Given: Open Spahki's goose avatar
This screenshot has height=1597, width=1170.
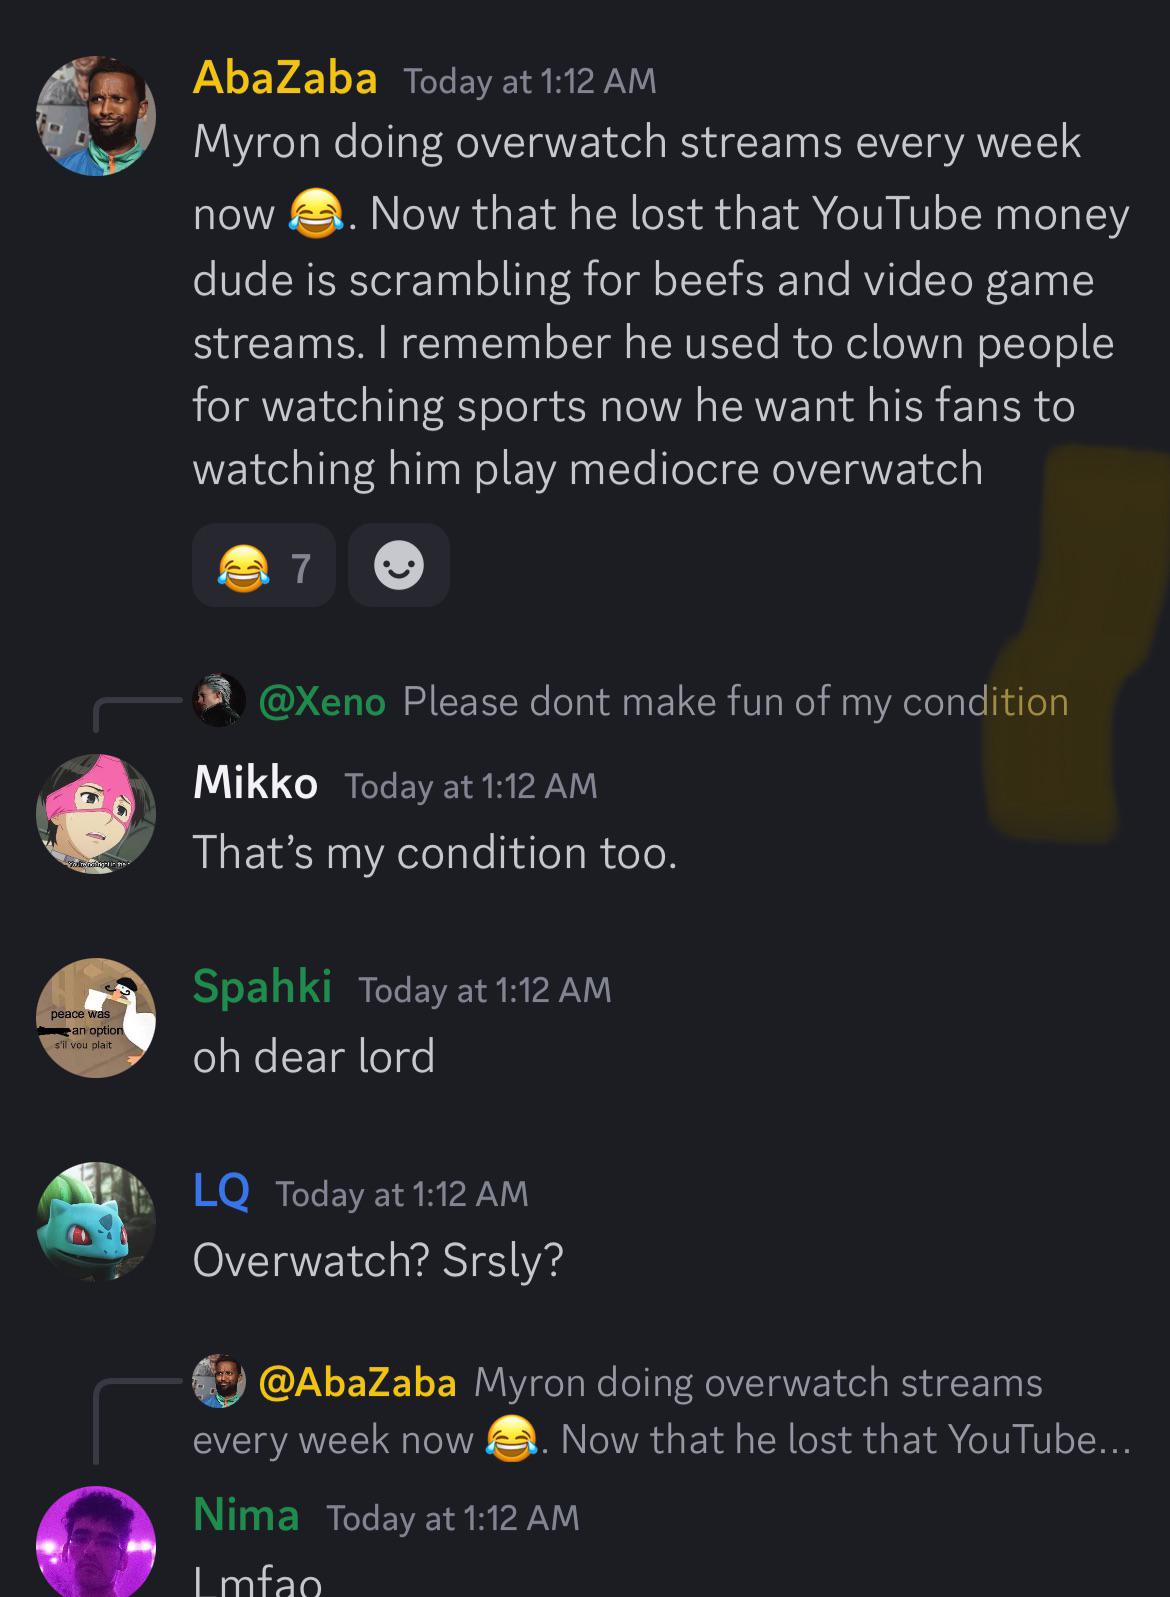Looking at the screenshot, I should point(96,1018).
